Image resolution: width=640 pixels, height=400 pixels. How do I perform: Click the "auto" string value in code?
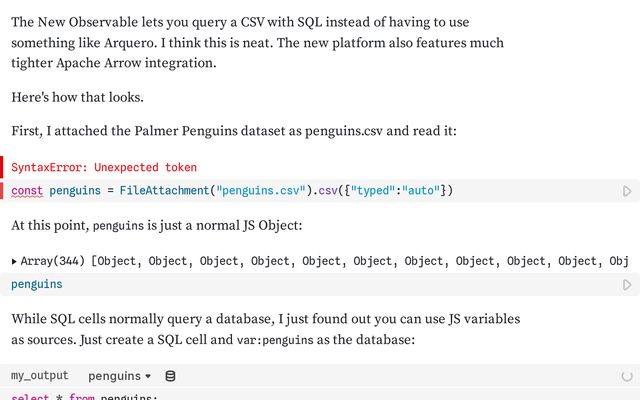tap(421, 191)
